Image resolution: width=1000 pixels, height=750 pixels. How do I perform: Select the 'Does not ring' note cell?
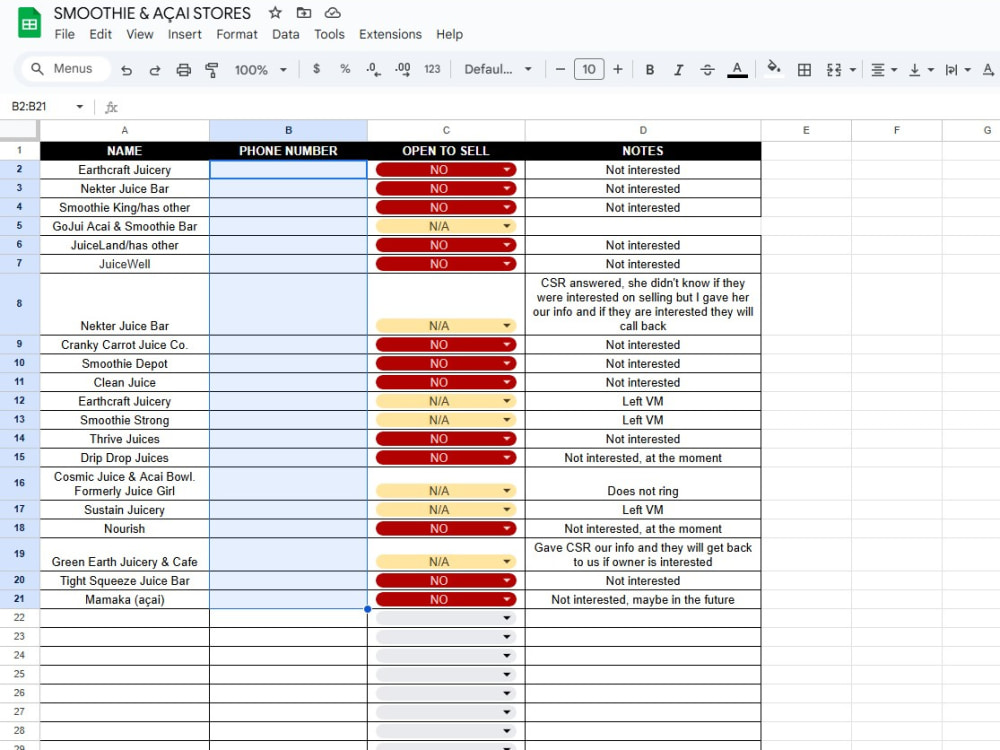click(x=643, y=484)
